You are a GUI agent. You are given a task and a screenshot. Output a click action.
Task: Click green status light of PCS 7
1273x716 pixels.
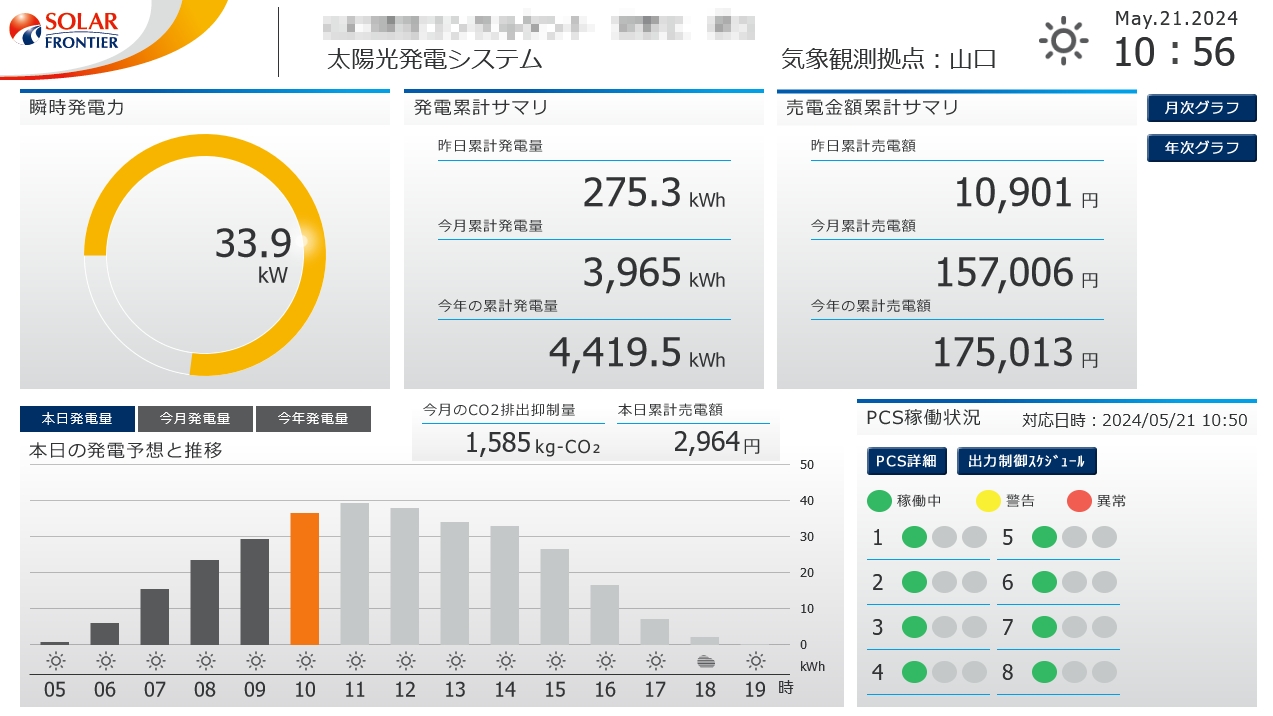tap(1044, 627)
